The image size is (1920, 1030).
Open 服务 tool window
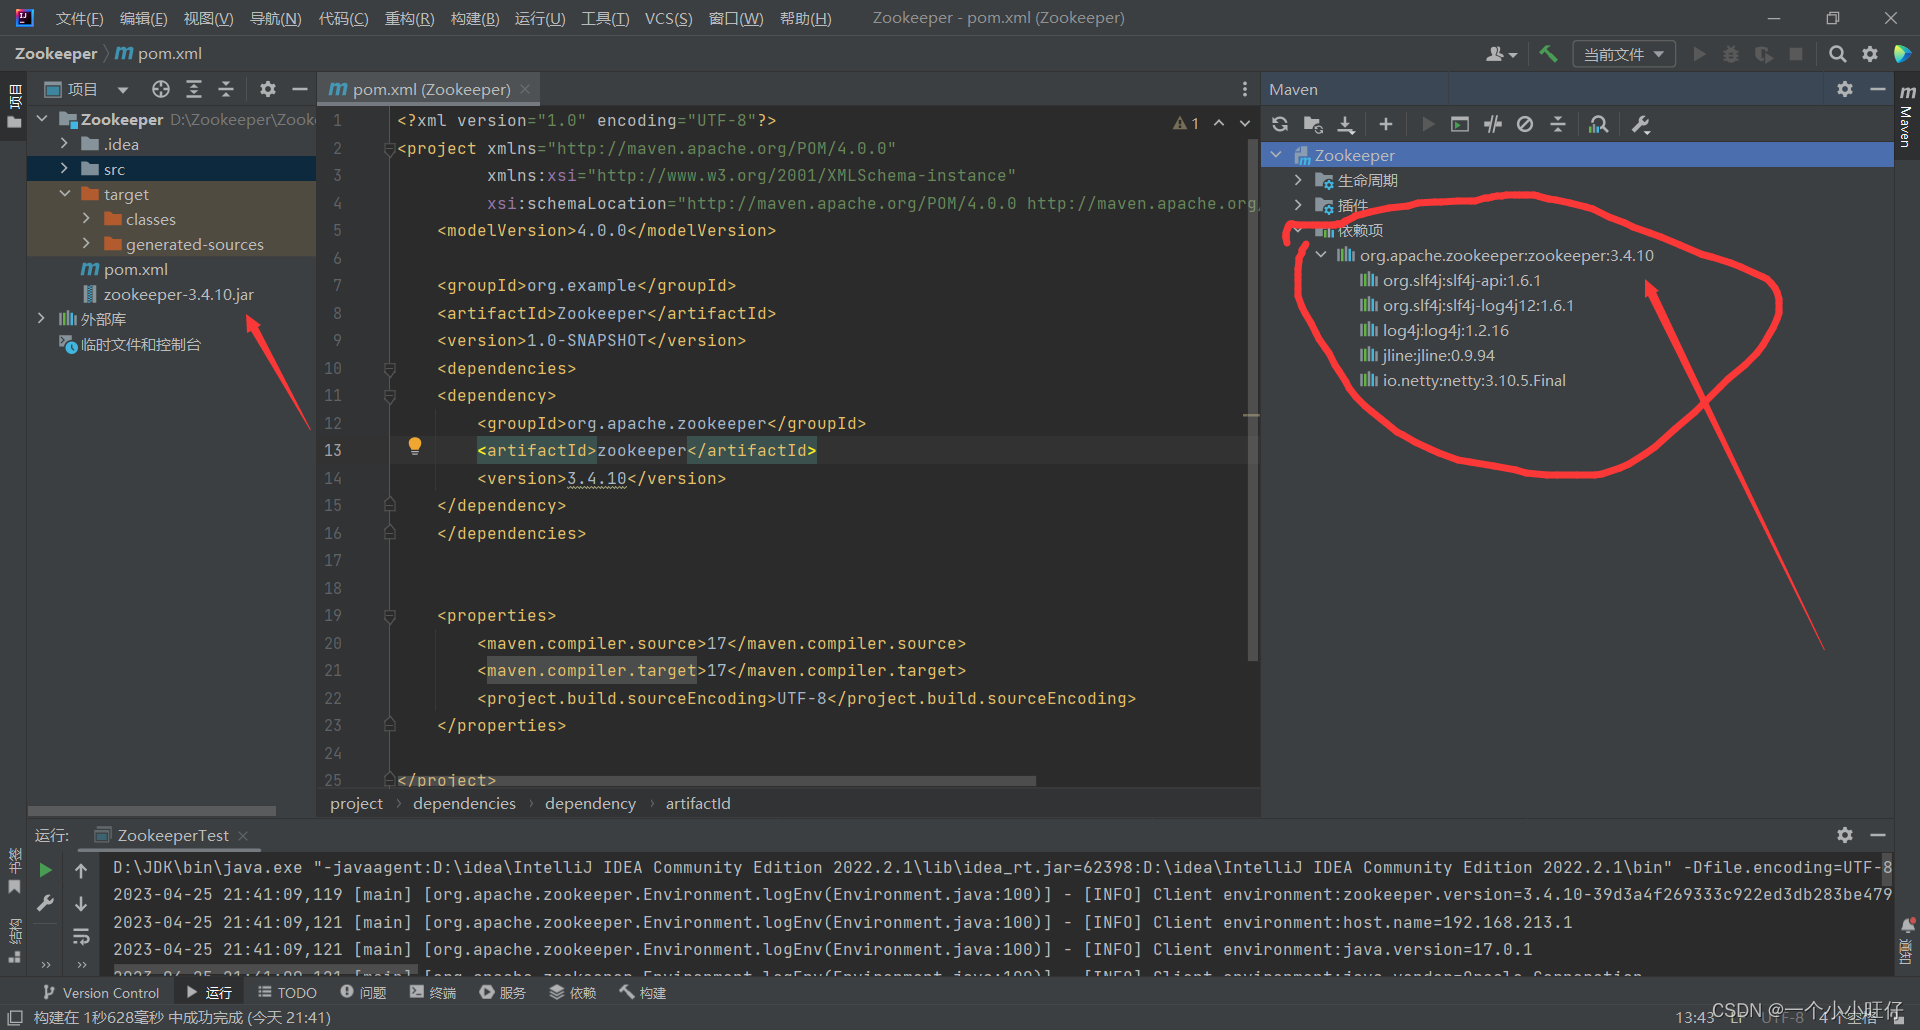click(502, 992)
